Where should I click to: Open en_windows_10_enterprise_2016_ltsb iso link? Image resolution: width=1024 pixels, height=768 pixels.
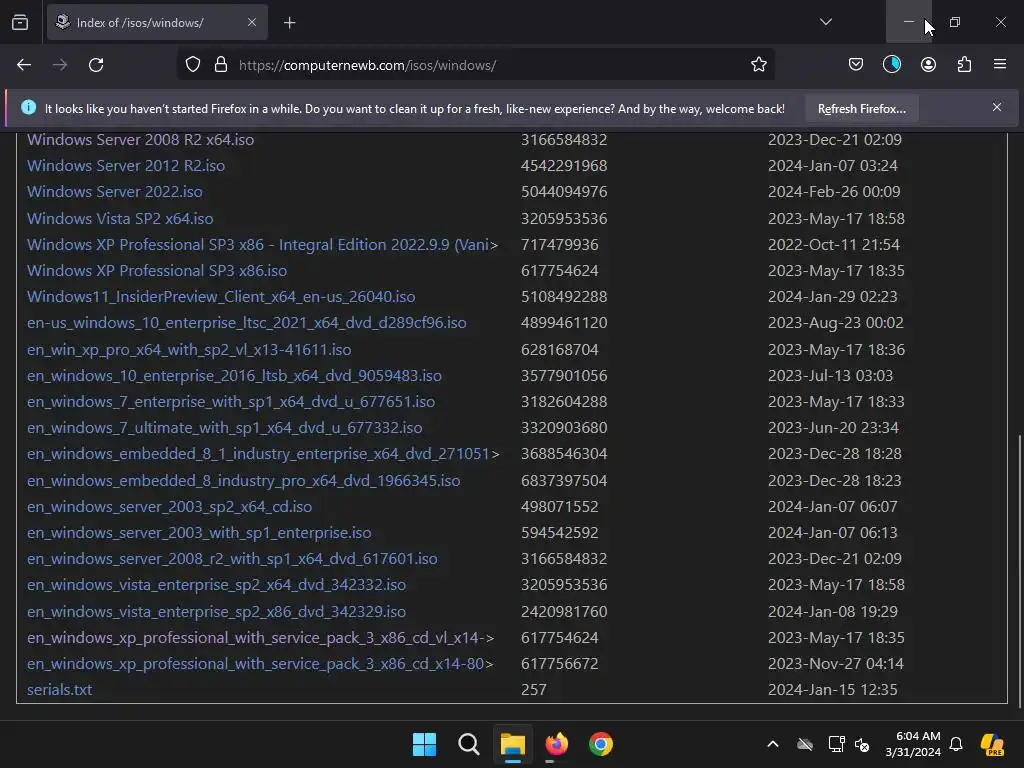coord(234,376)
